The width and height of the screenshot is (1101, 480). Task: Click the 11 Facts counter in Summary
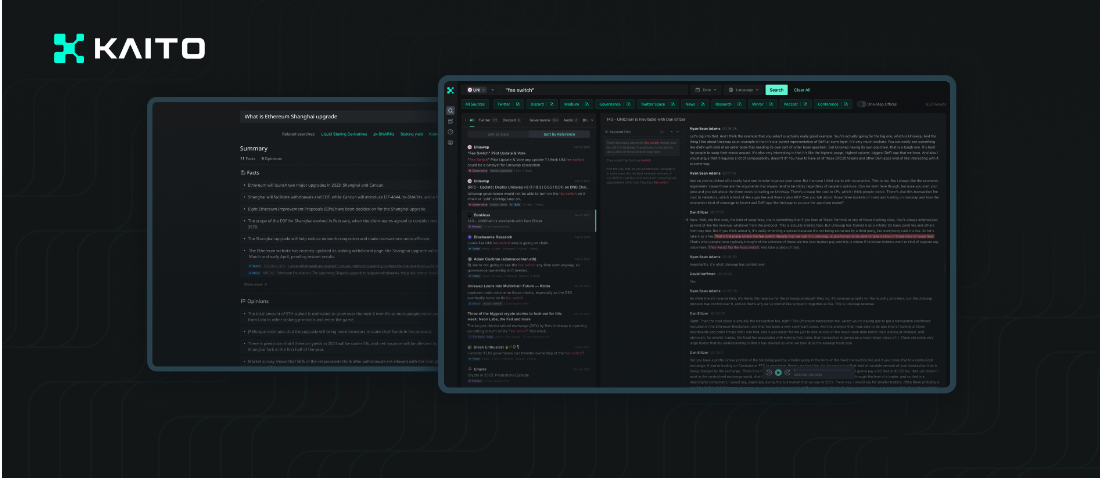(248, 159)
